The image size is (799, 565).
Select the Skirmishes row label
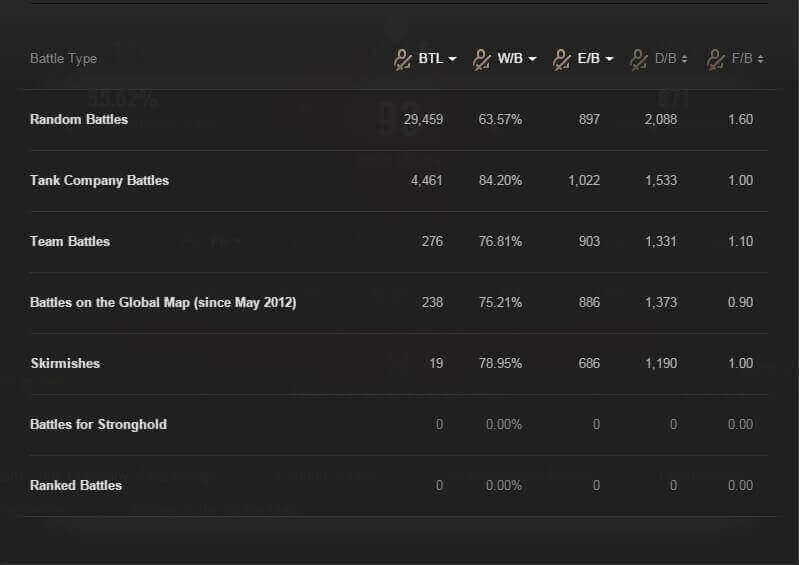65,363
